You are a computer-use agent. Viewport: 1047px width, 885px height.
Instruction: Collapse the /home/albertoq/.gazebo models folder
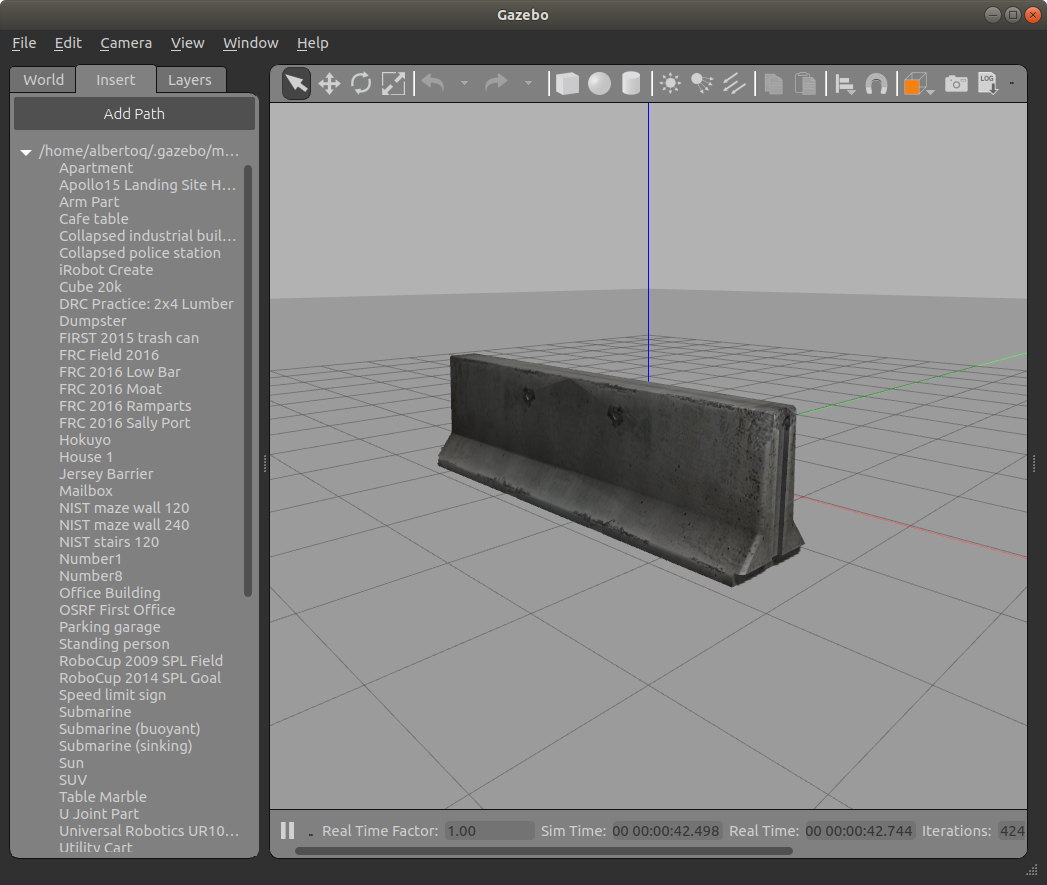tap(26, 152)
